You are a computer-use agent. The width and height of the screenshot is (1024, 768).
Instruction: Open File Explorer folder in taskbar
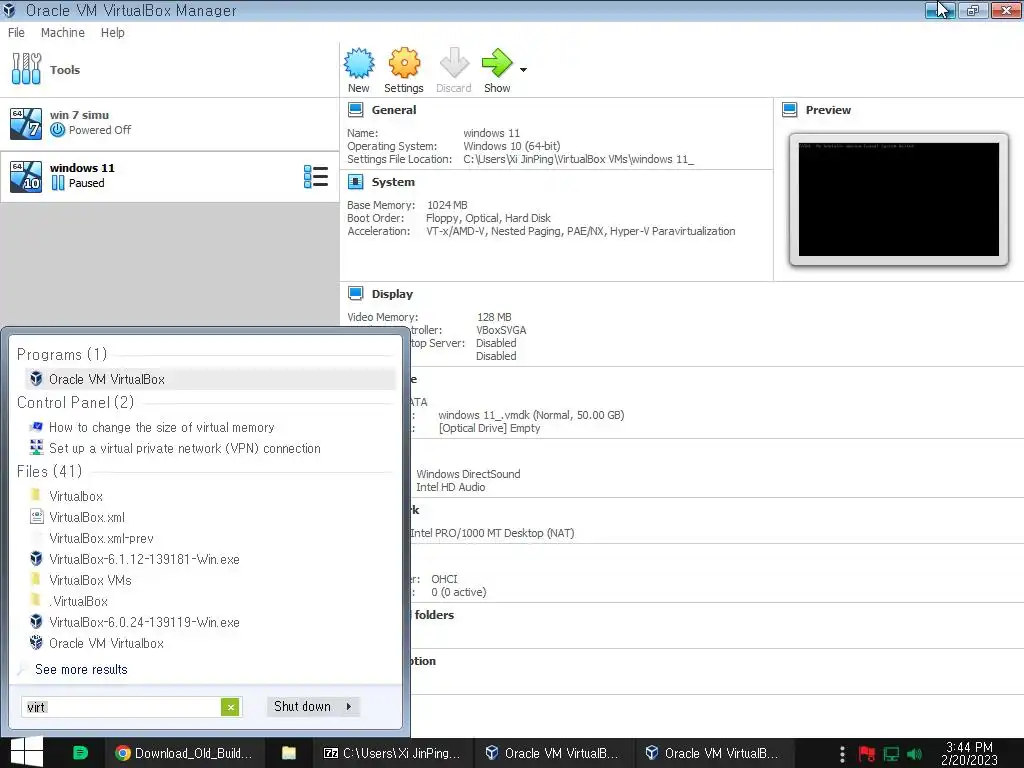pyautogui.click(x=289, y=753)
